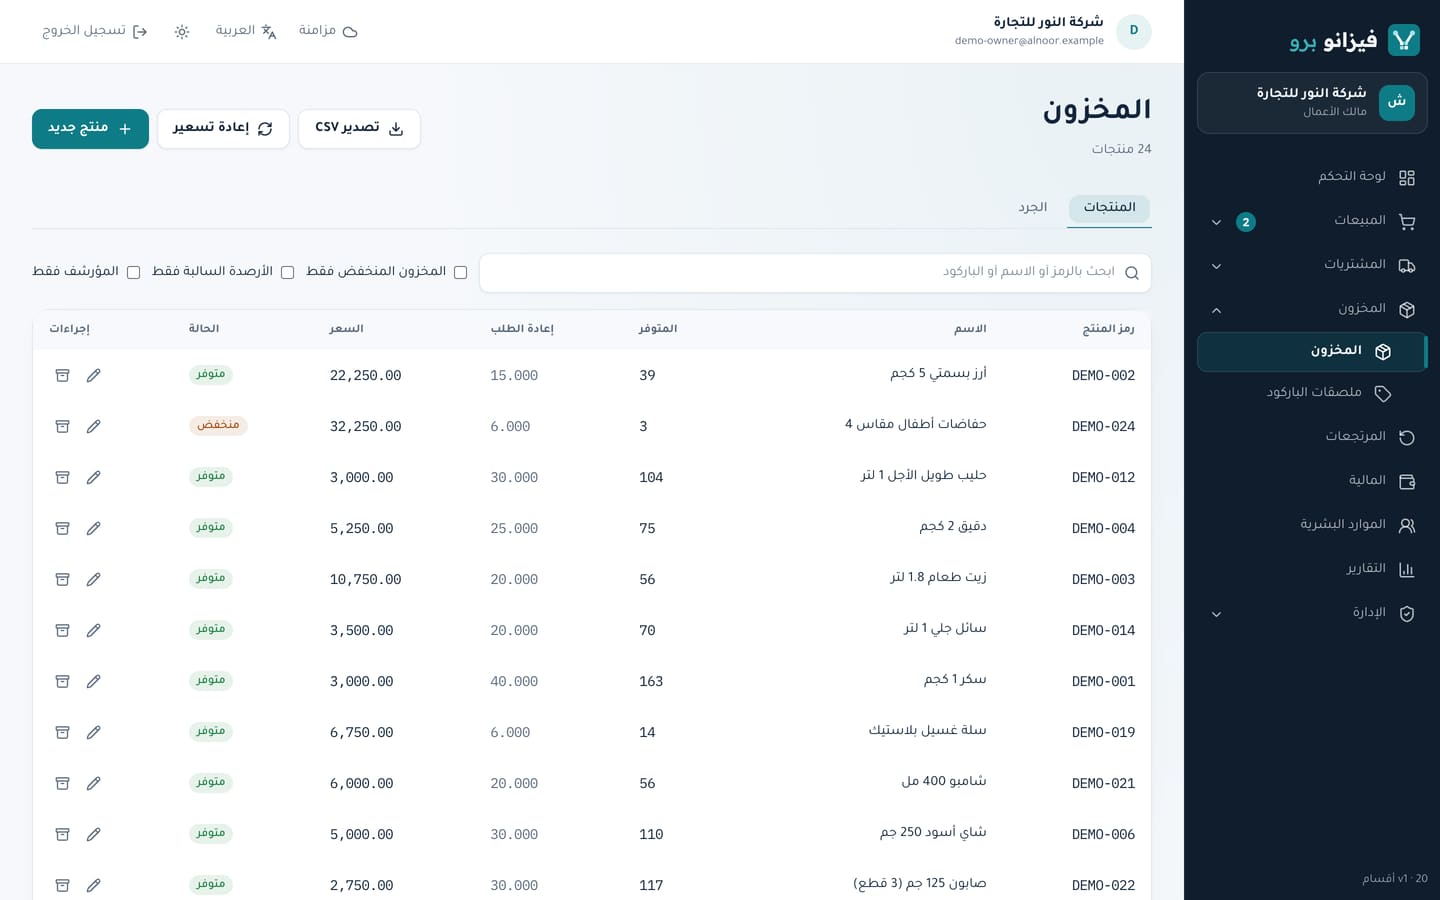Click the المتوفر column header
Viewport: 1440px width, 900px height.
point(658,329)
